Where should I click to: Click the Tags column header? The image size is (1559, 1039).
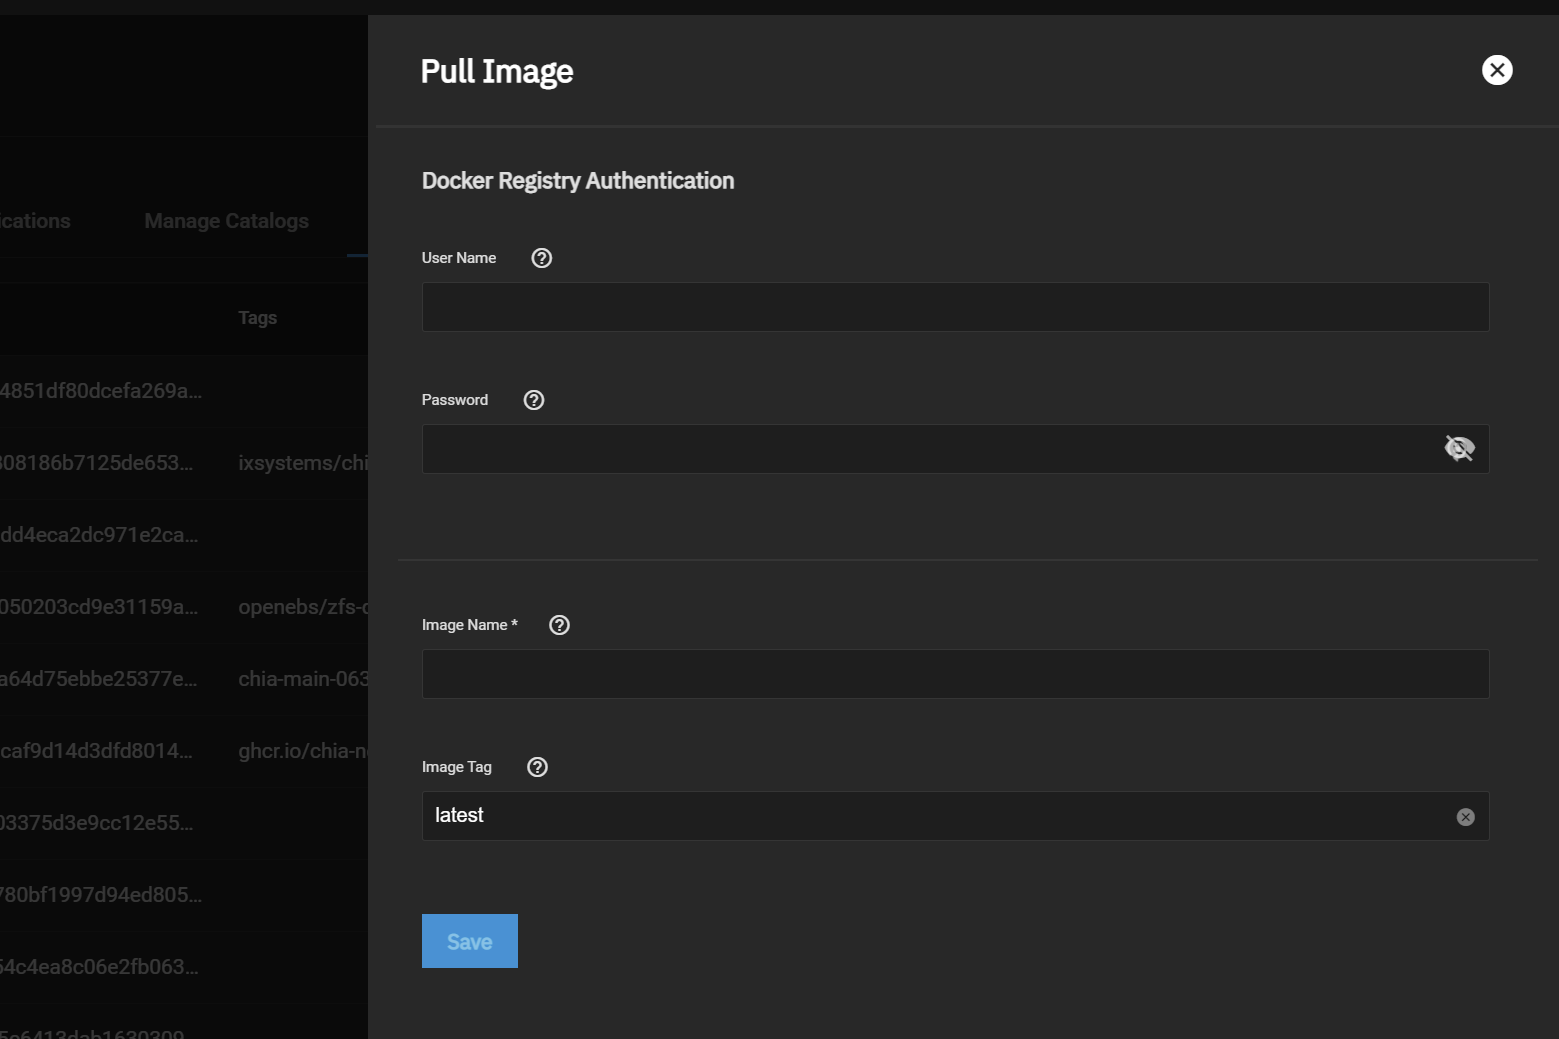coord(257,318)
